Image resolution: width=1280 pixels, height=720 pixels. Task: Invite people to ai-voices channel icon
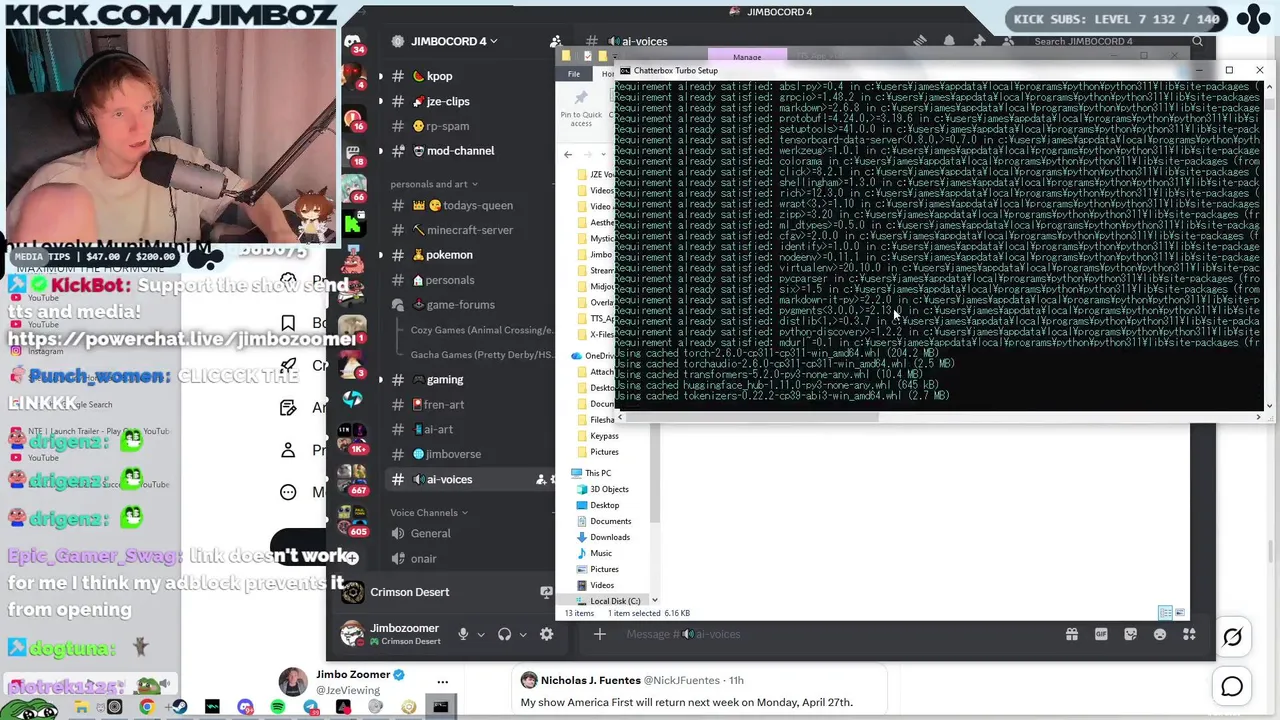click(x=541, y=480)
